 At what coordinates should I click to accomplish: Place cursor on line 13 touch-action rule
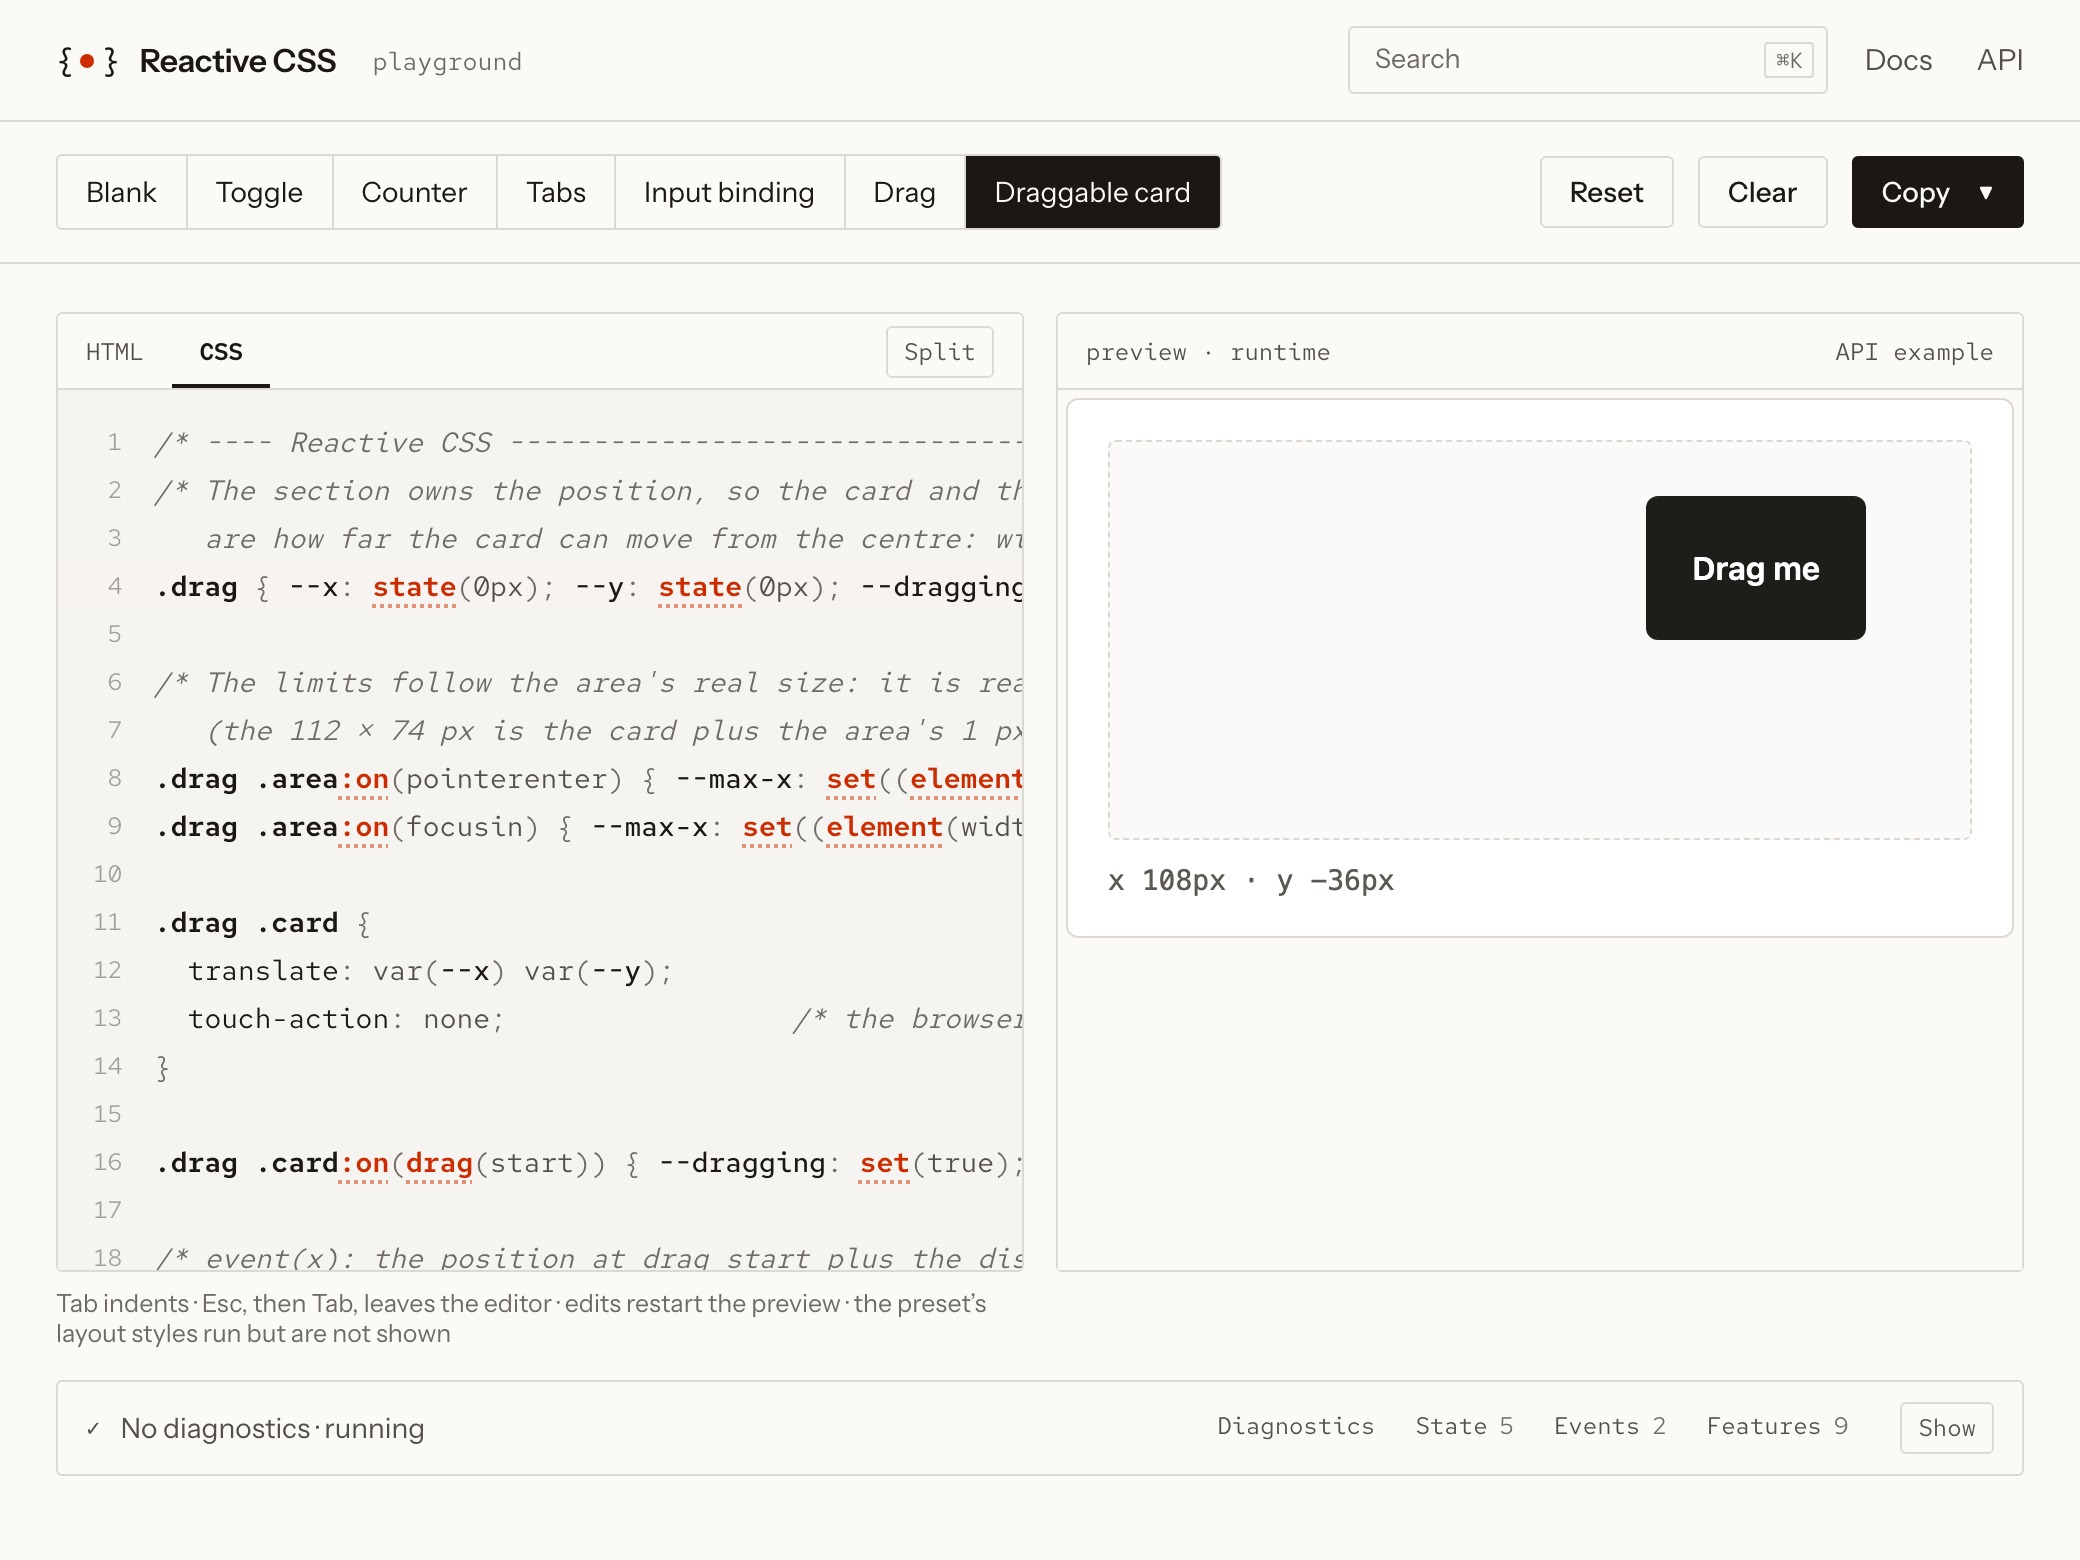pyautogui.click(x=346, y=1019)
